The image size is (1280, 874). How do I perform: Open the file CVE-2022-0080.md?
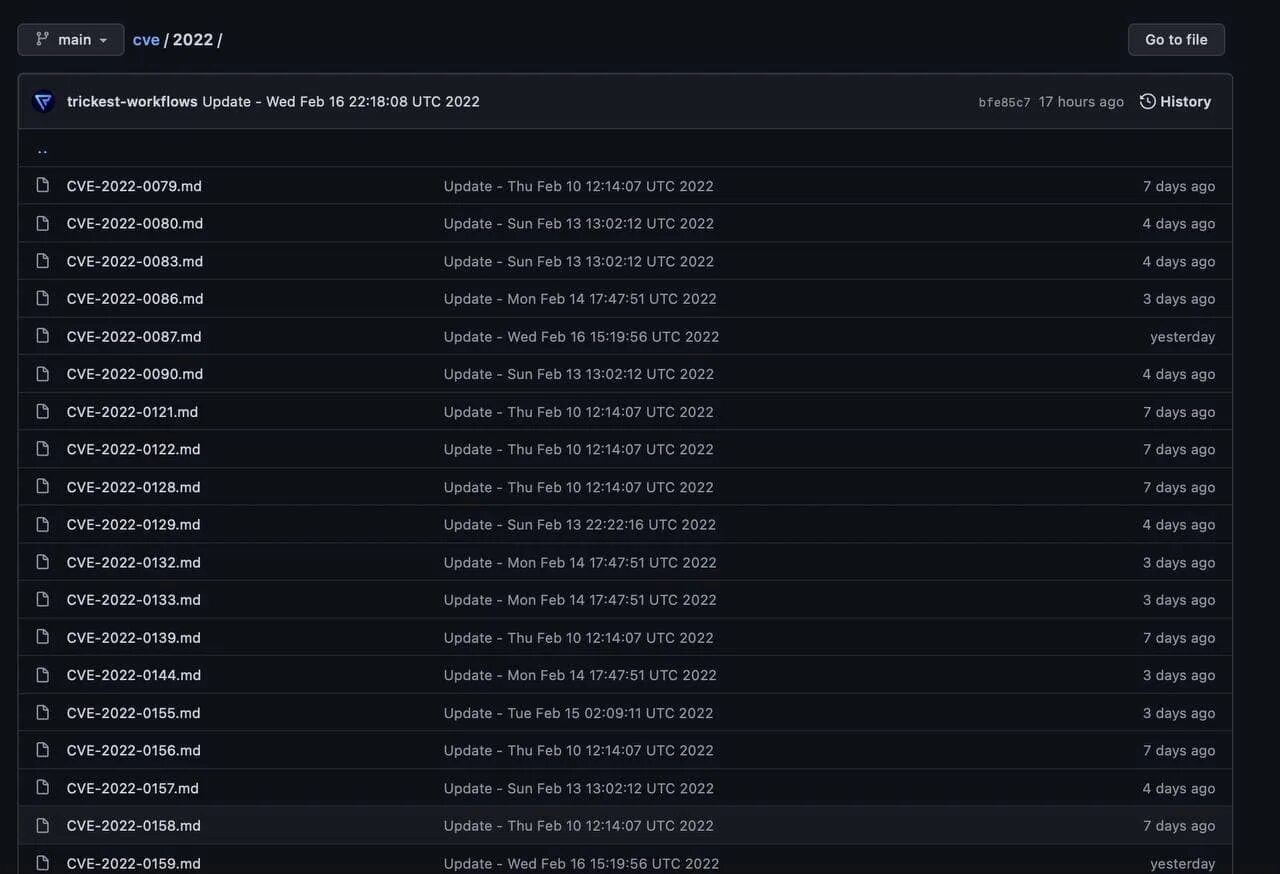135,224
